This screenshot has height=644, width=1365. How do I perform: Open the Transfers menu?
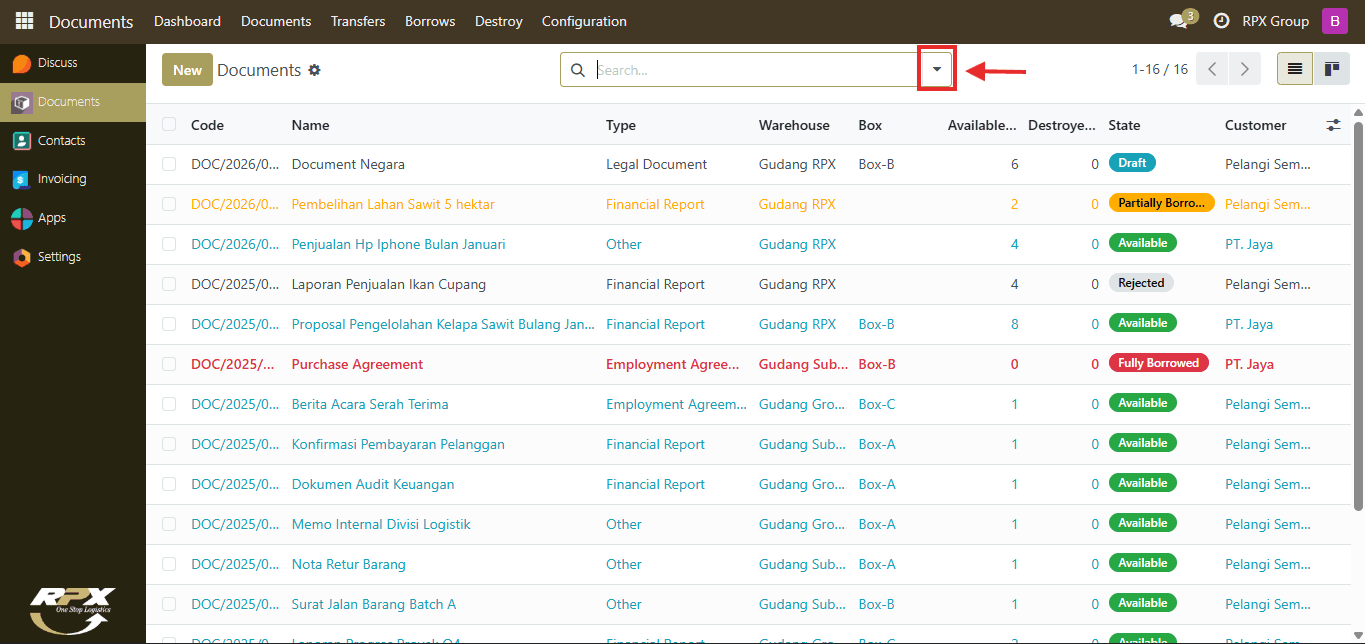point(358,21)
